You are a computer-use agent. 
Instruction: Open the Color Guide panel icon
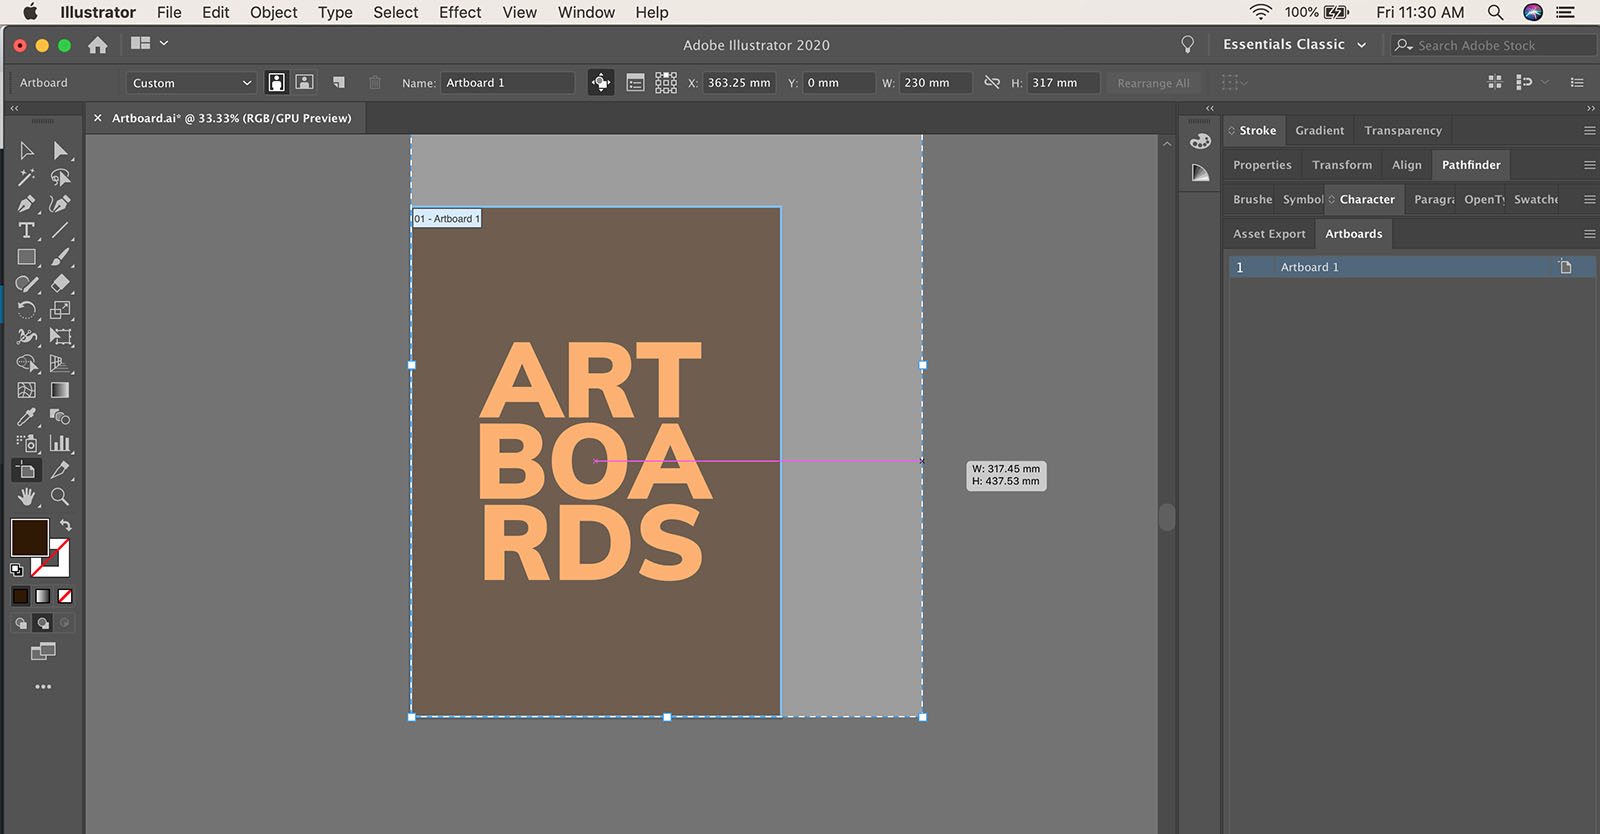1200,173
